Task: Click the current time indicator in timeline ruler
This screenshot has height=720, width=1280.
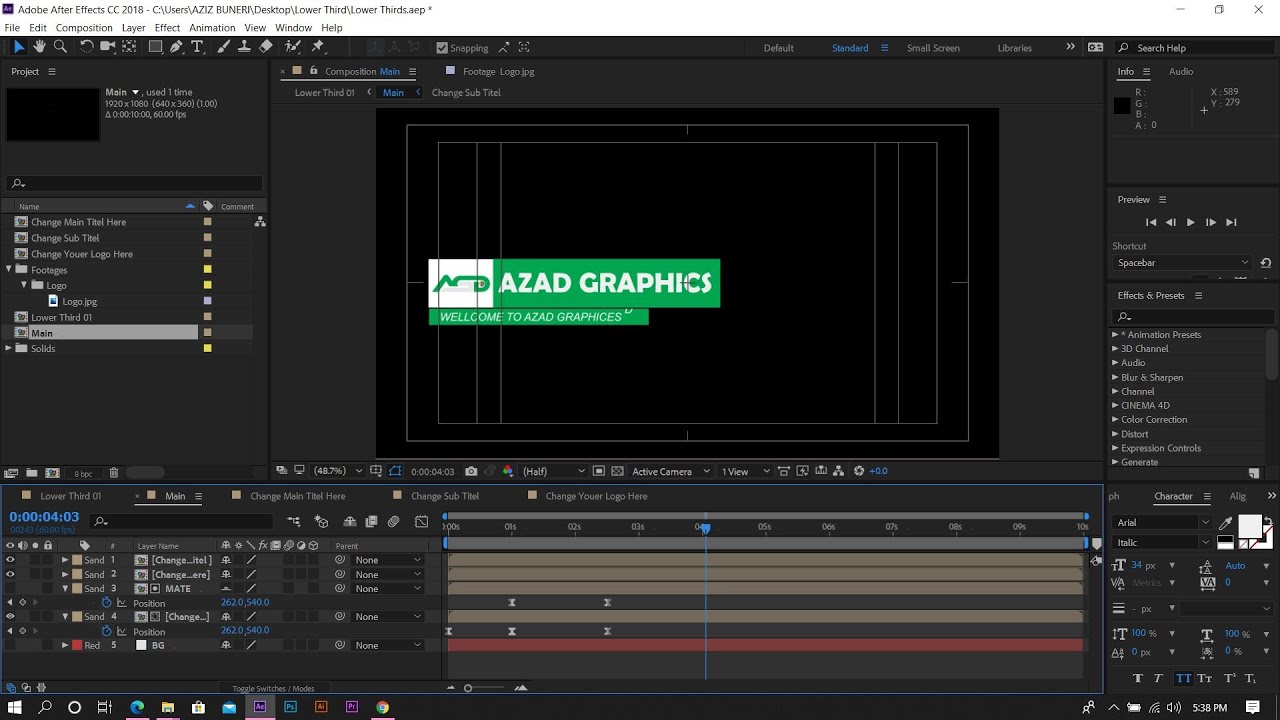Action: (x=704, y=527)
